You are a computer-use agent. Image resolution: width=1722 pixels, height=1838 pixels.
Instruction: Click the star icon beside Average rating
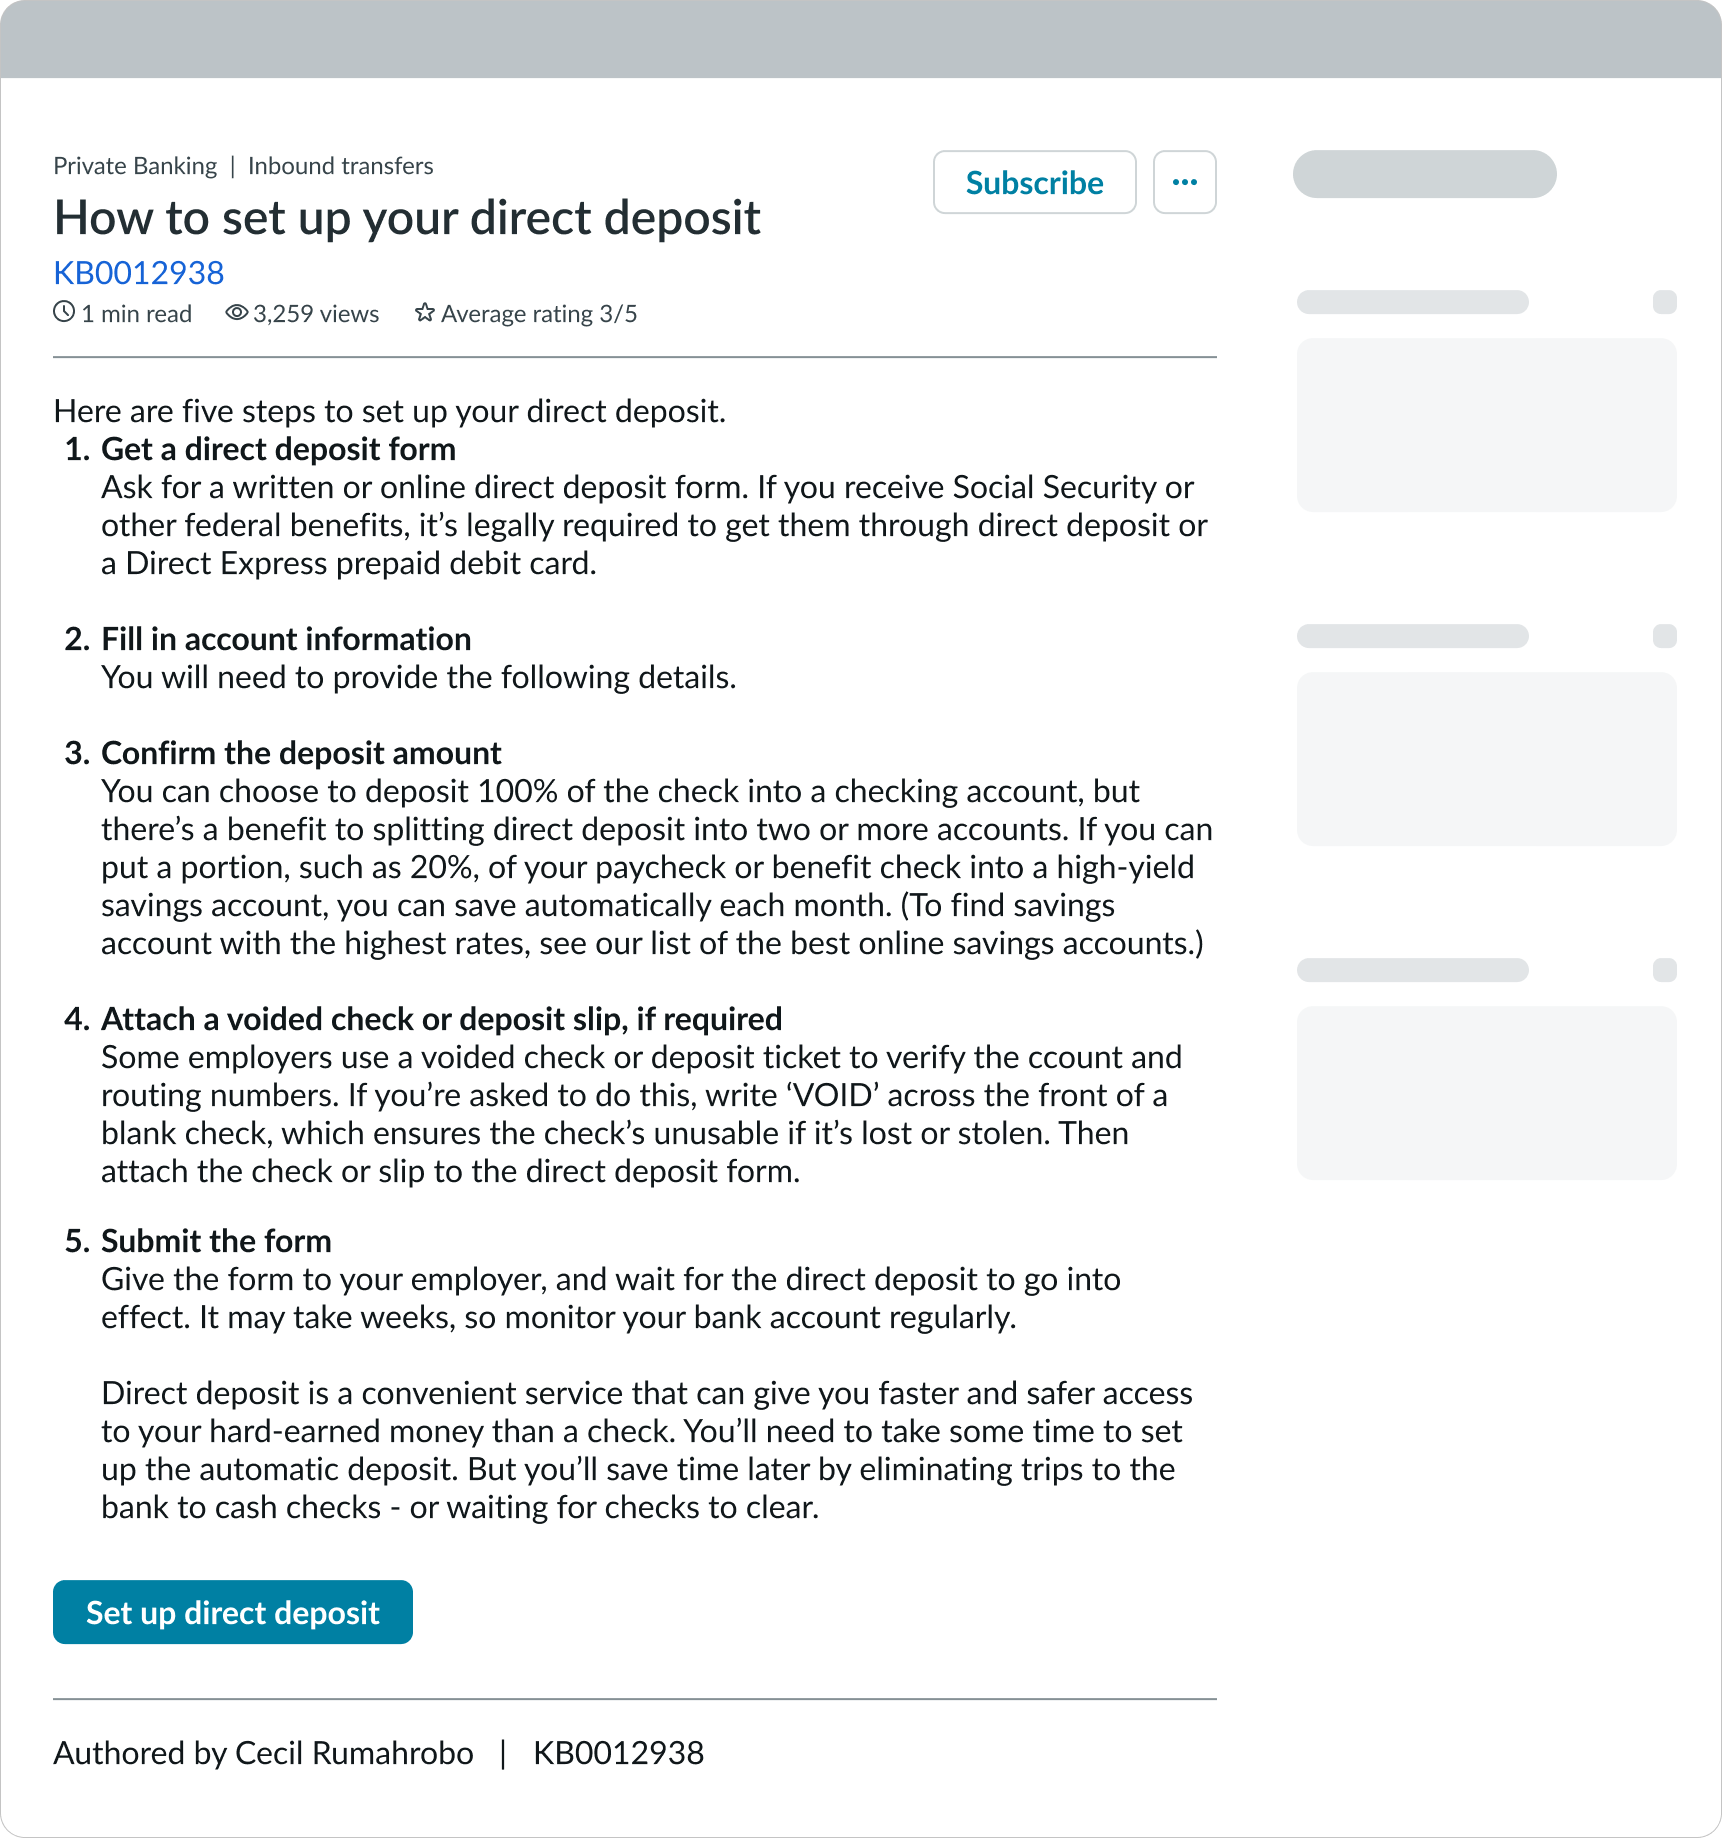click(425, 313)
